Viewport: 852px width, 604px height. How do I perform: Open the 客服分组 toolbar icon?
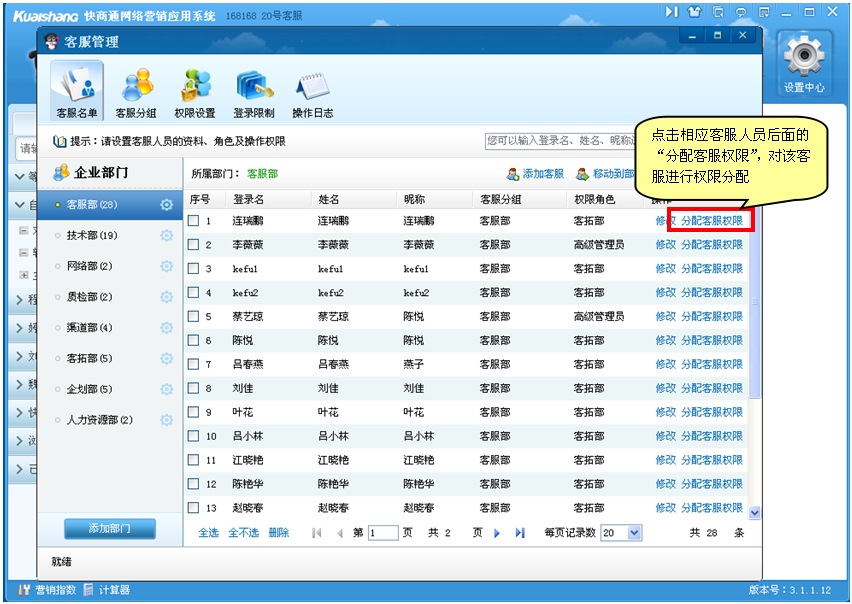(x=136, y=91)
